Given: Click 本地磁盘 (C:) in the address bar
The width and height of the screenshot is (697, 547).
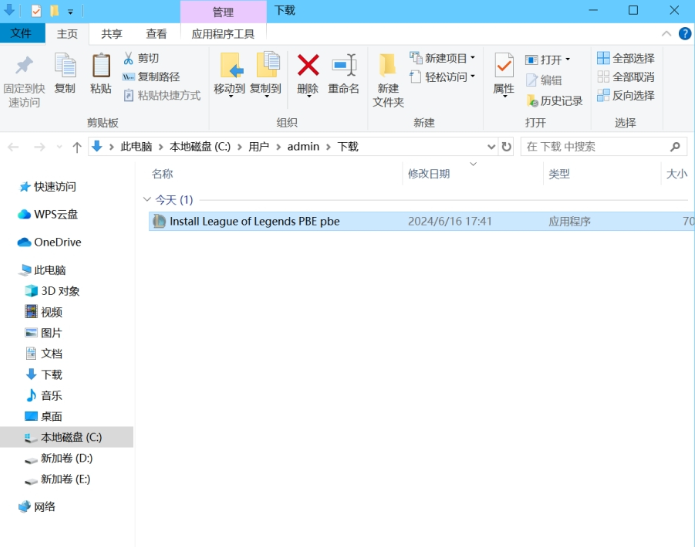Looking at the screenshot, I should (200, 147).
